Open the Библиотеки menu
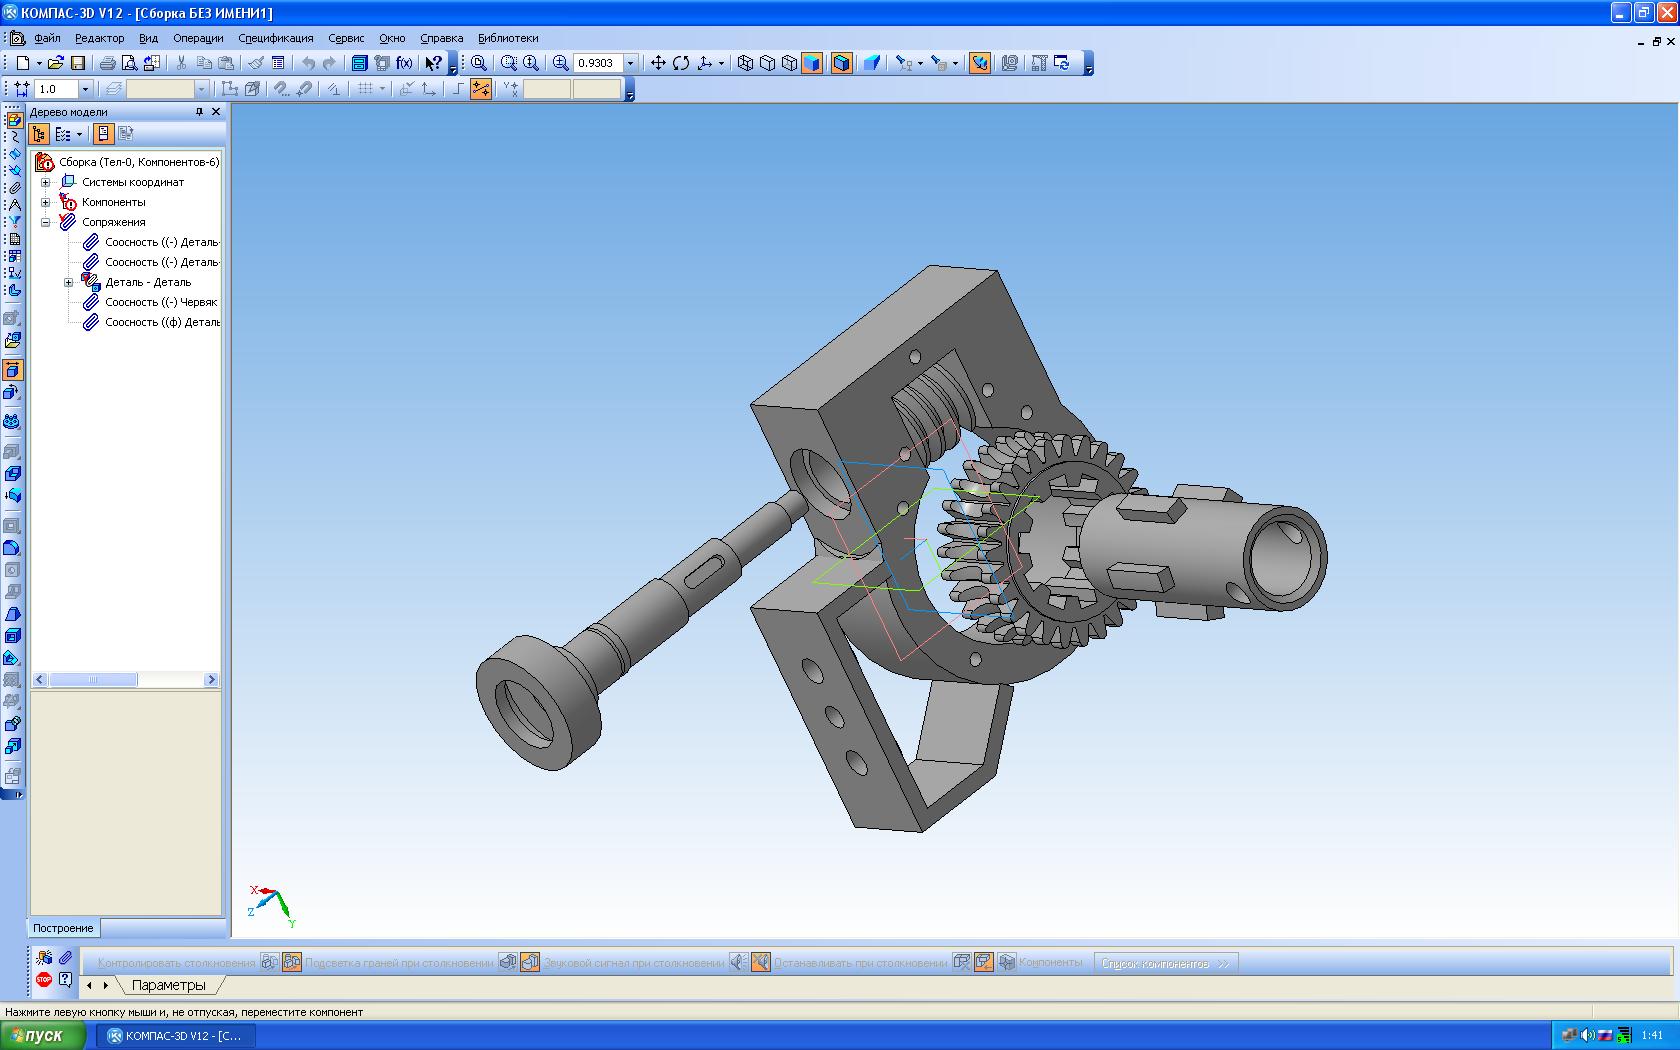1680x1050 pixels. click(x=508, y=38)
